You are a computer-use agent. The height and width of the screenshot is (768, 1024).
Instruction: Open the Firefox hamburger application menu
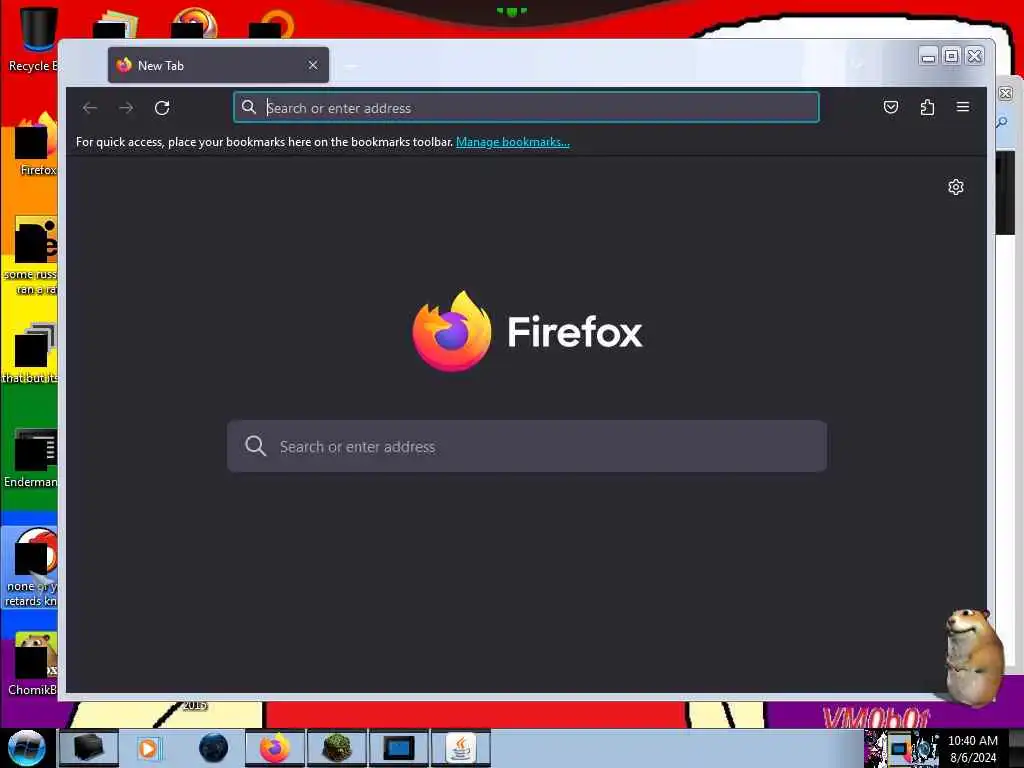coord(963,107)
